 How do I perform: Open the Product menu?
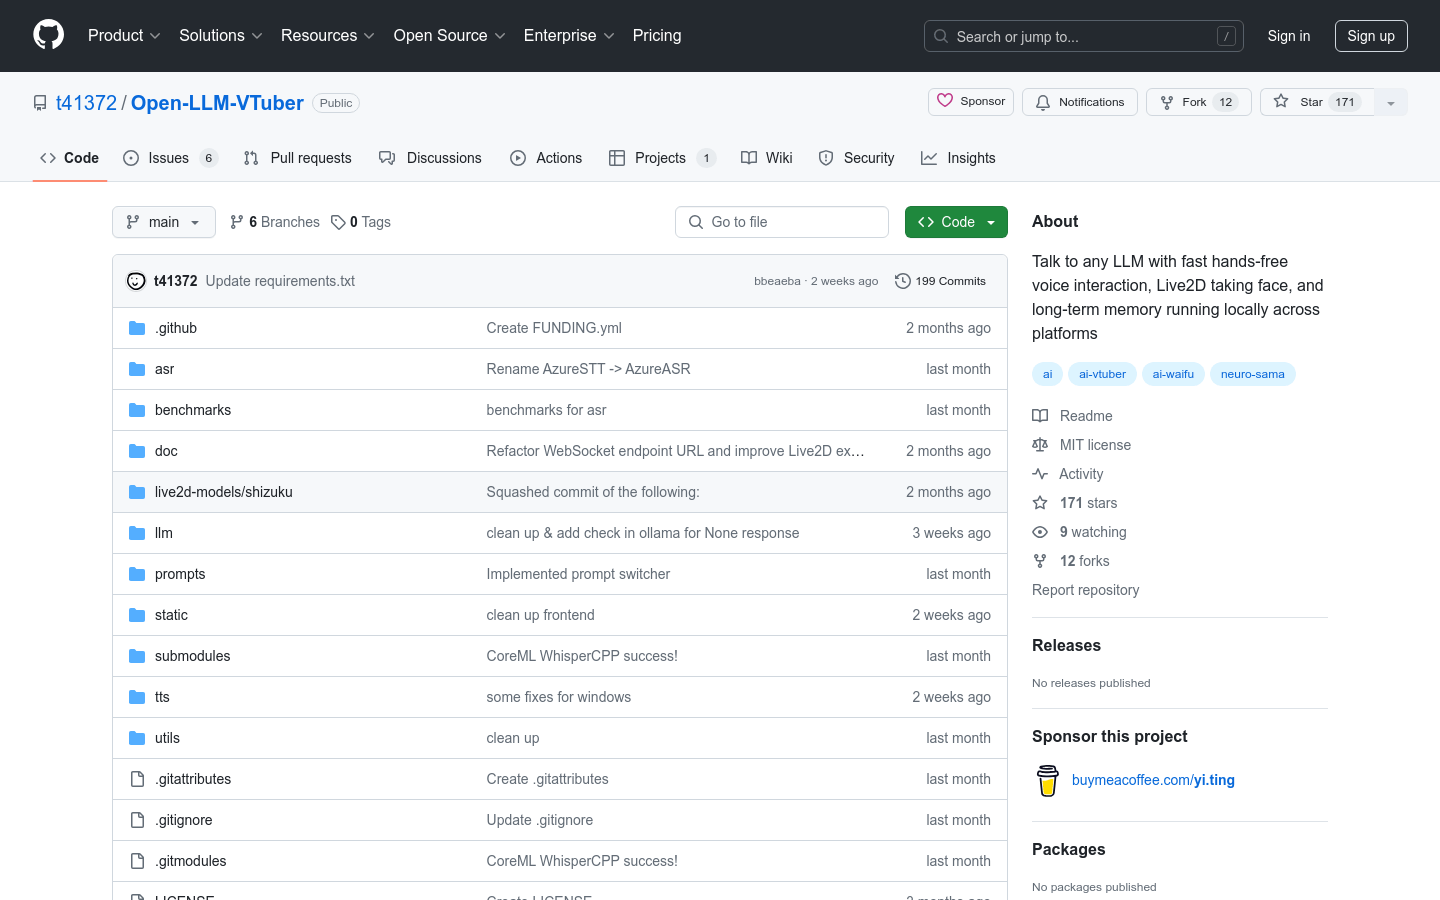click(124, 36)
